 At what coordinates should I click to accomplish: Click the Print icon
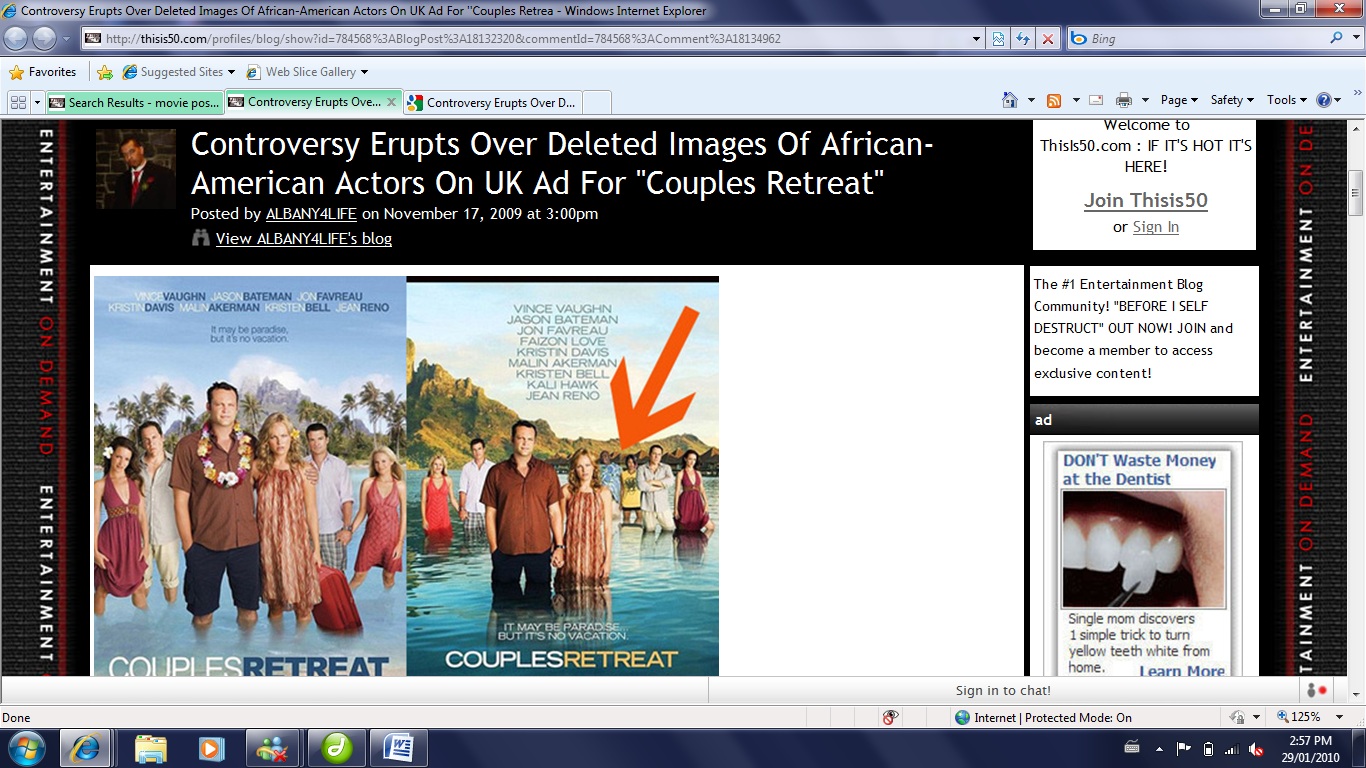(x=1124, y=100)
